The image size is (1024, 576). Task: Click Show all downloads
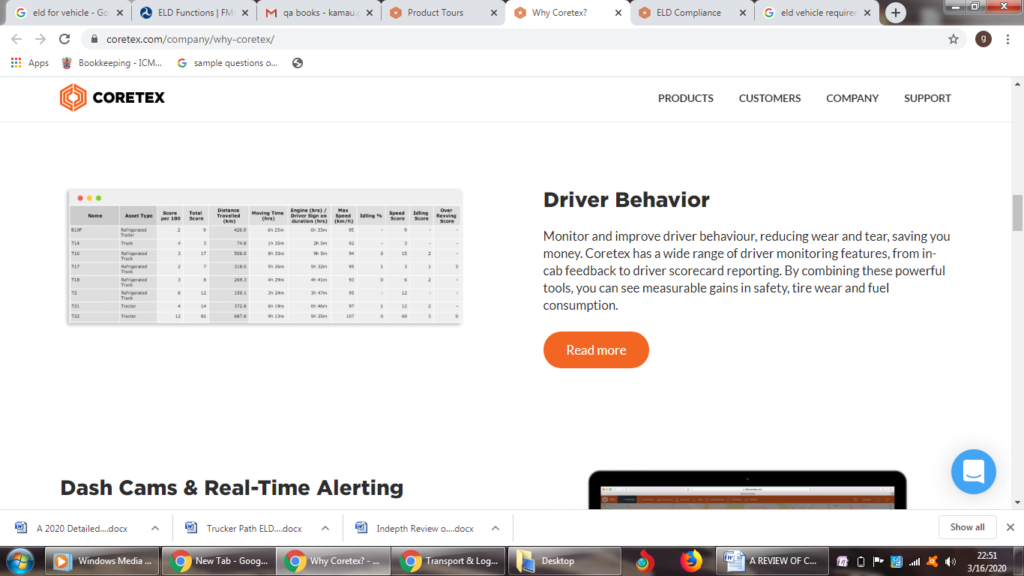[x=967, y=527]
